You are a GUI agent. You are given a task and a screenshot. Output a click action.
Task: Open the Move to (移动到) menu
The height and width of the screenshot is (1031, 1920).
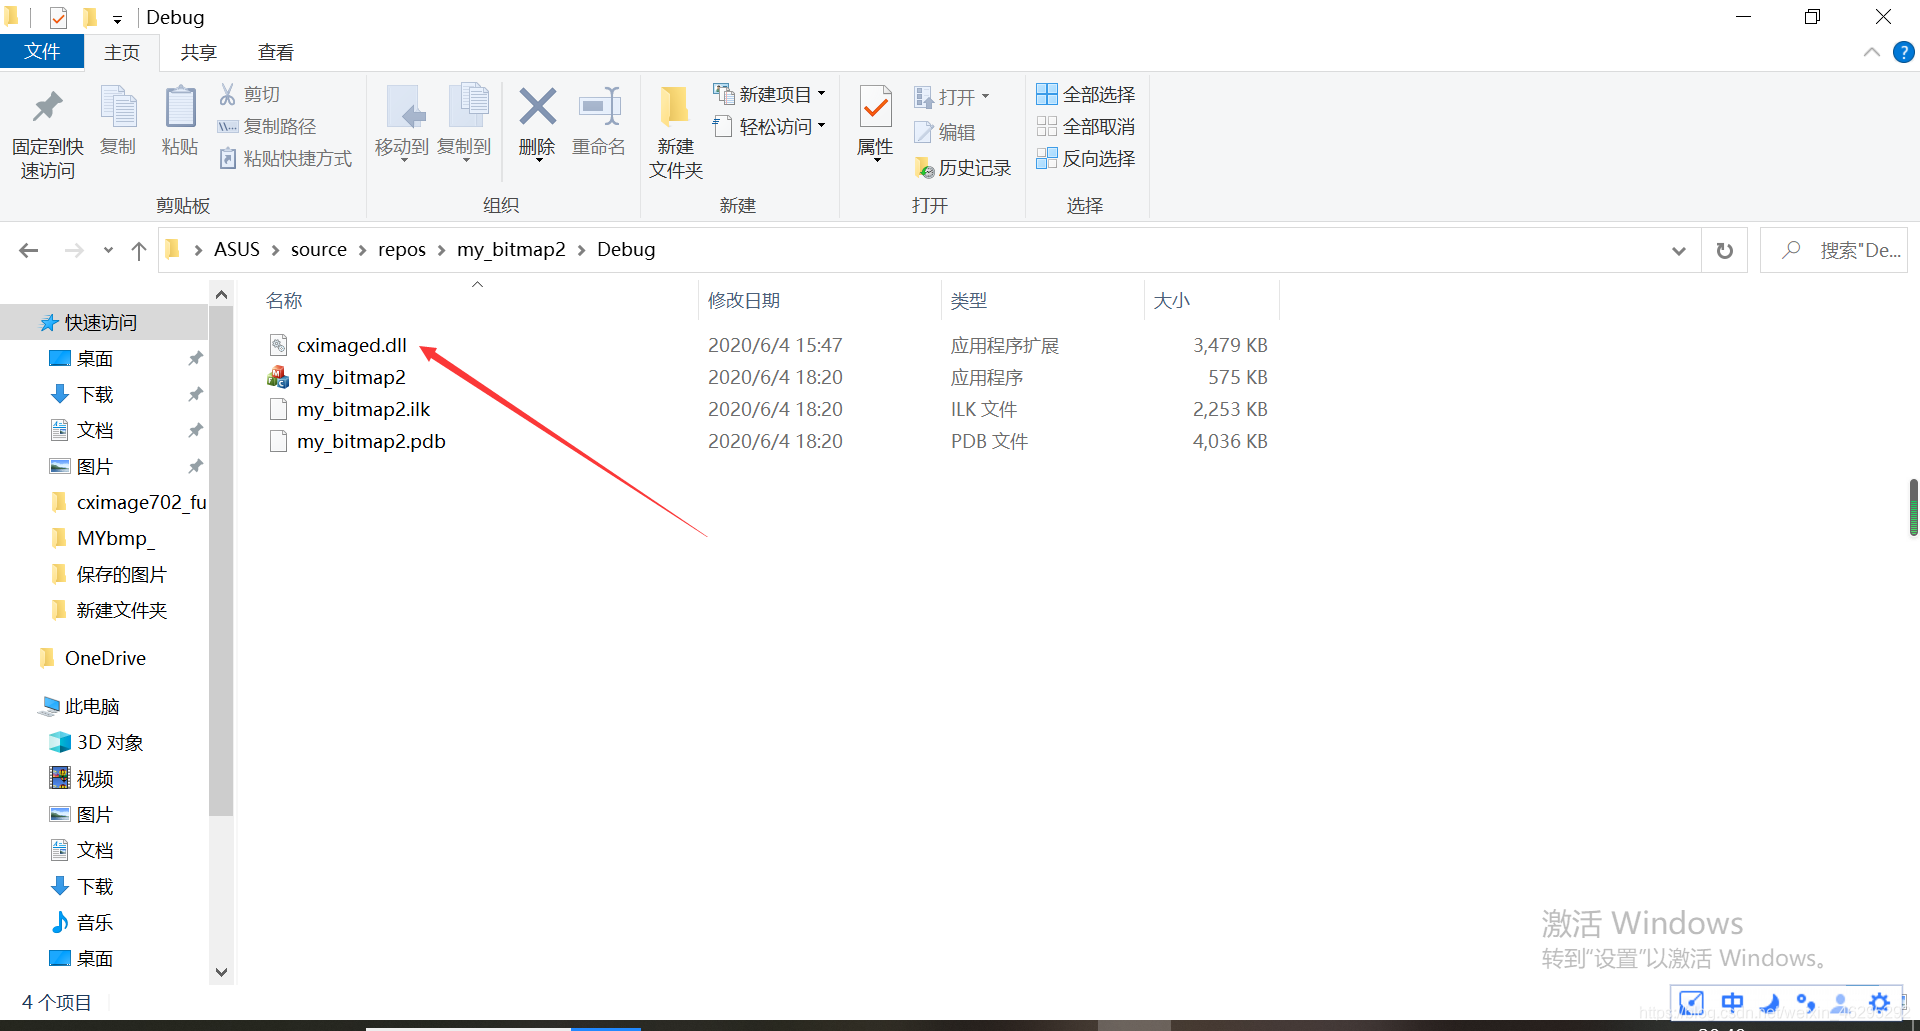402,123
